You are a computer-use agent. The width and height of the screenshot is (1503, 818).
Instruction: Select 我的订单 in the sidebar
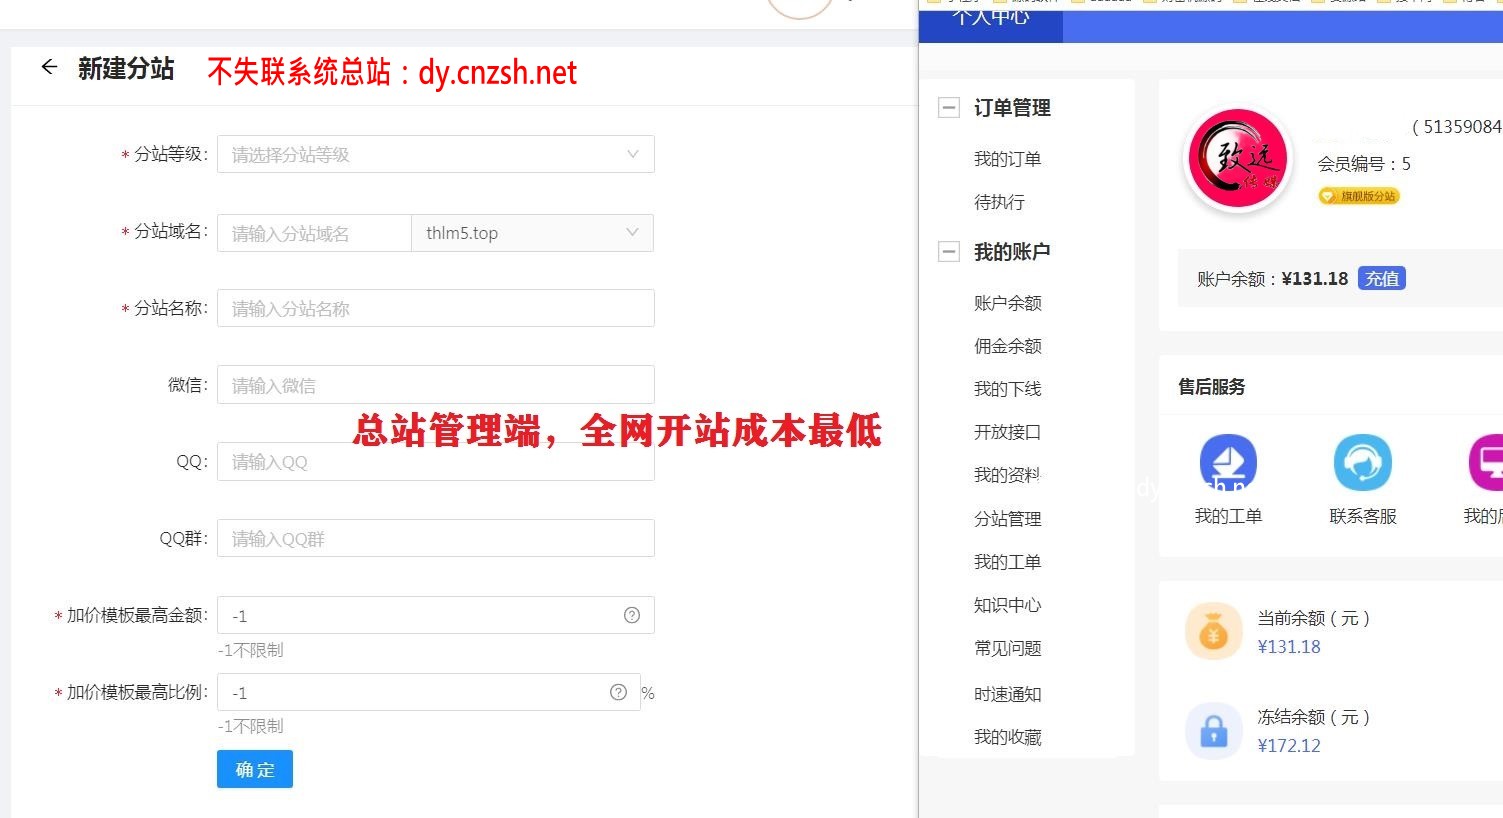1008,158
